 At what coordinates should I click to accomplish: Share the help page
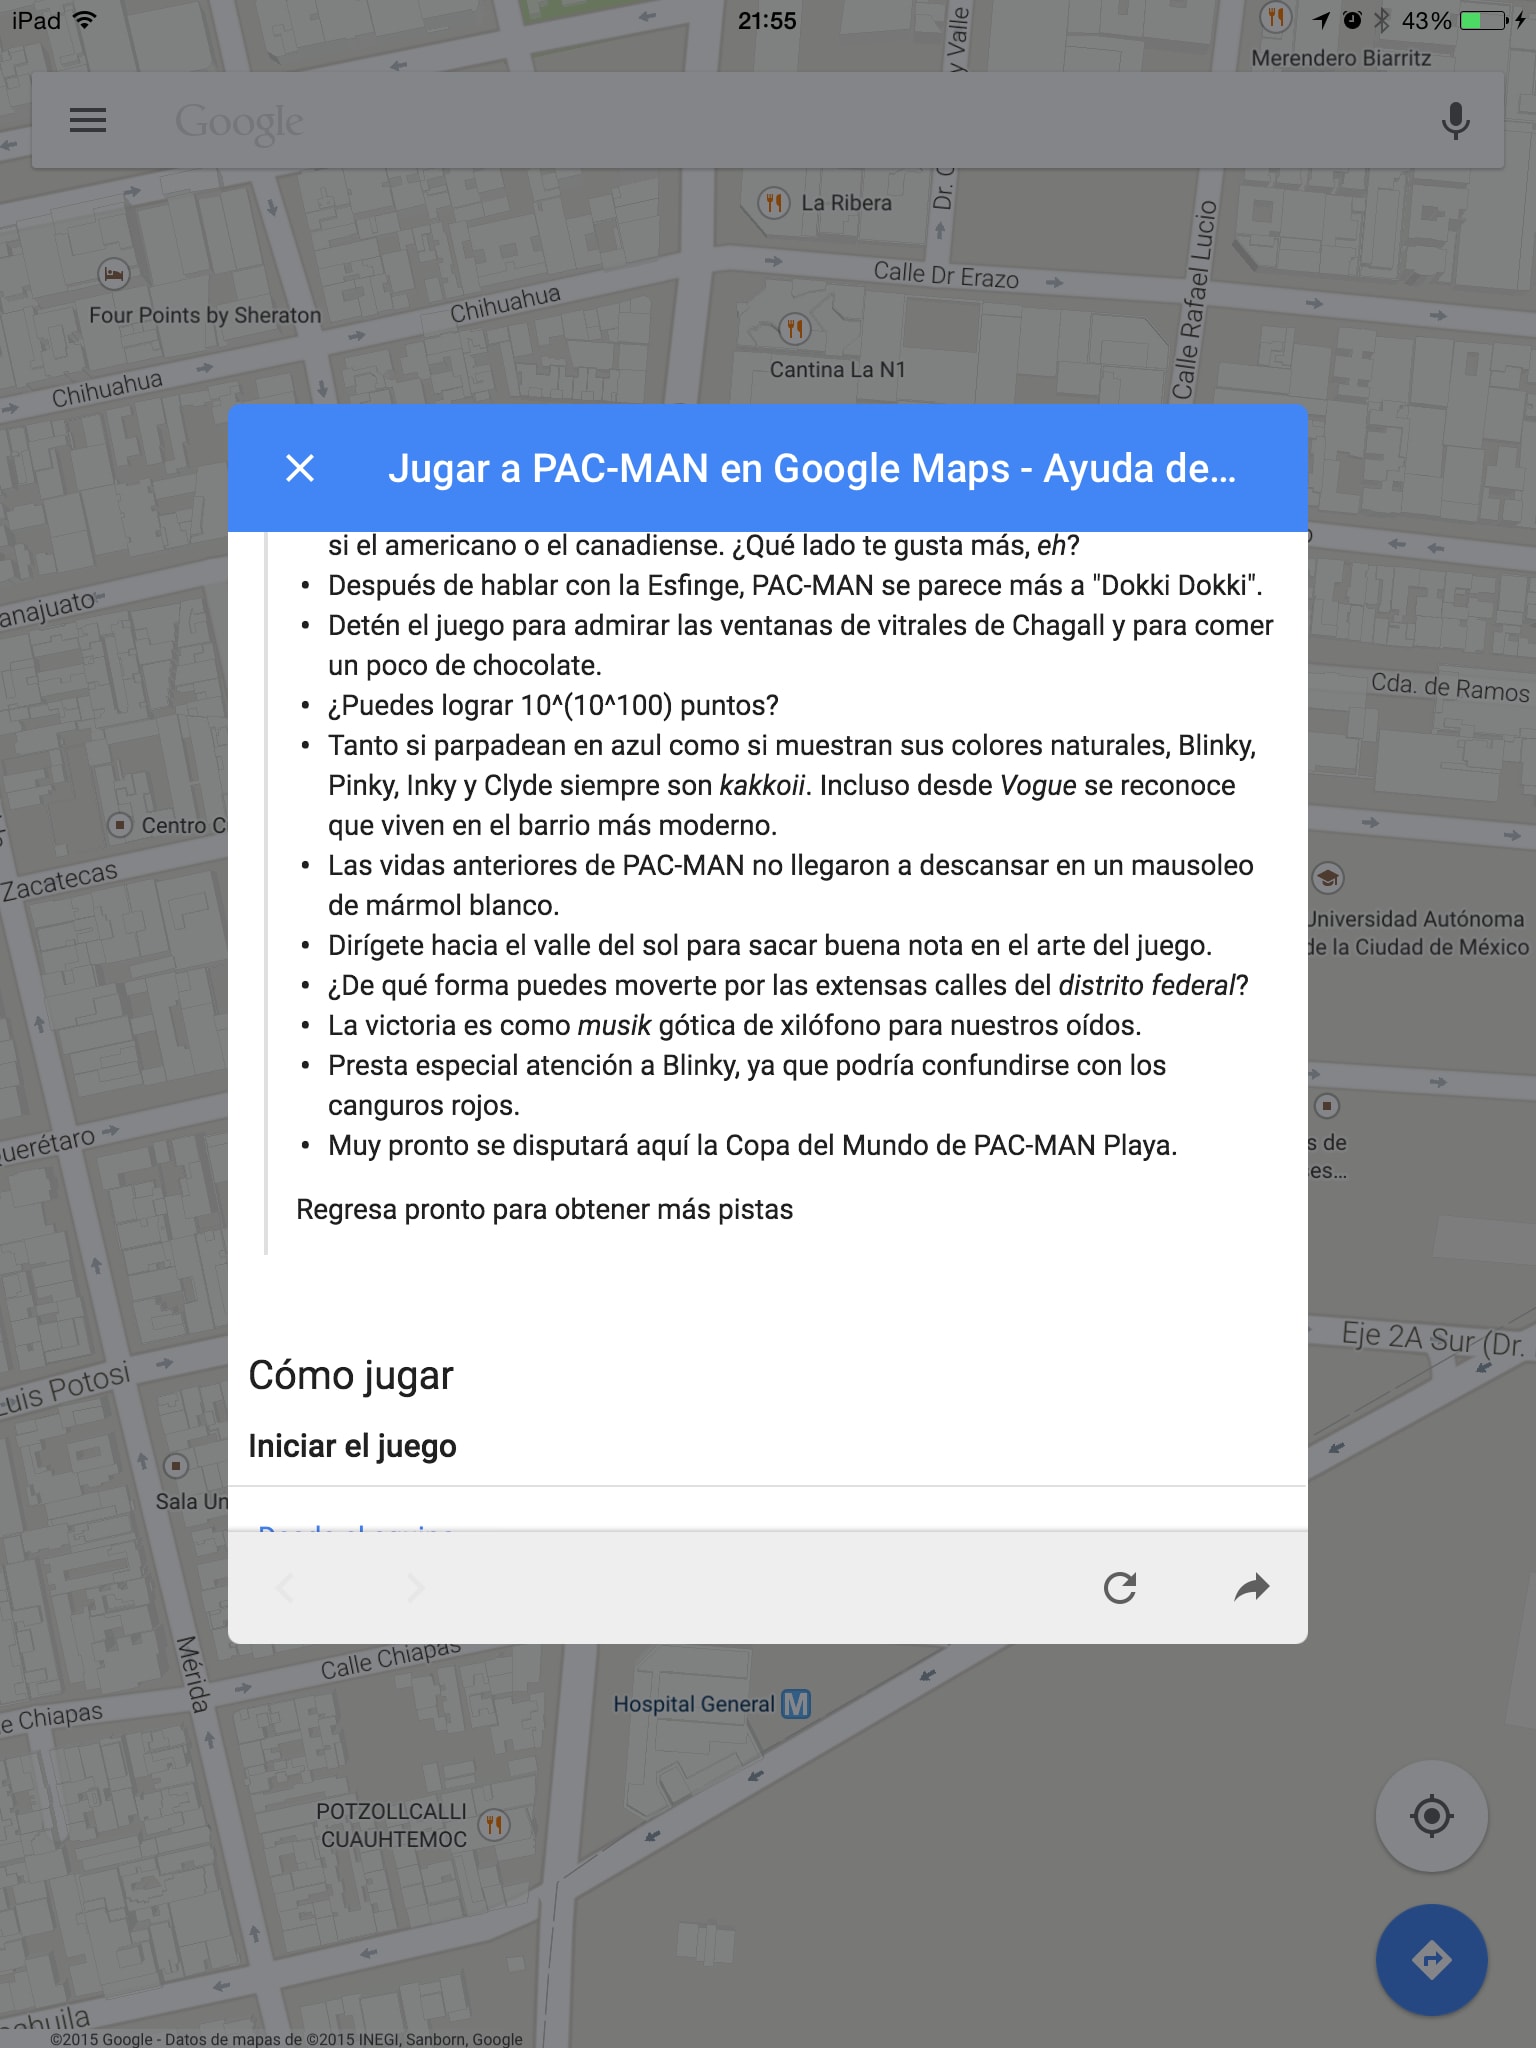tap(1252, 1587)
